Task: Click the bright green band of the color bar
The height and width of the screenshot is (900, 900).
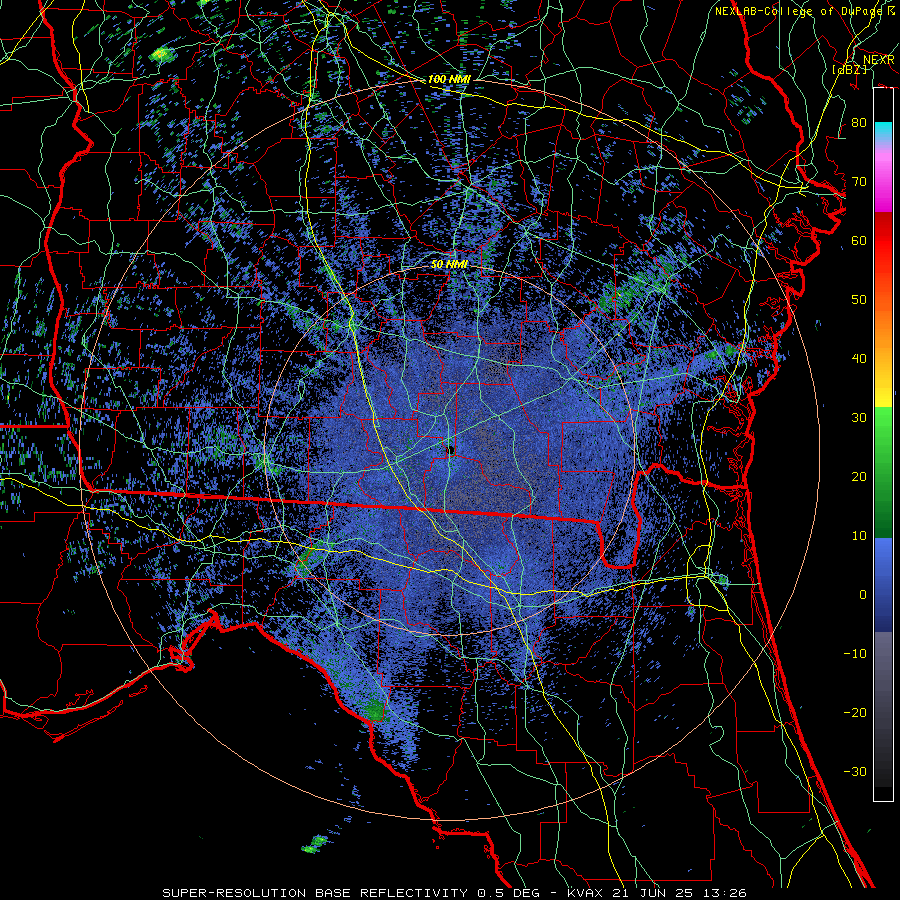Action: click(883, 430)
